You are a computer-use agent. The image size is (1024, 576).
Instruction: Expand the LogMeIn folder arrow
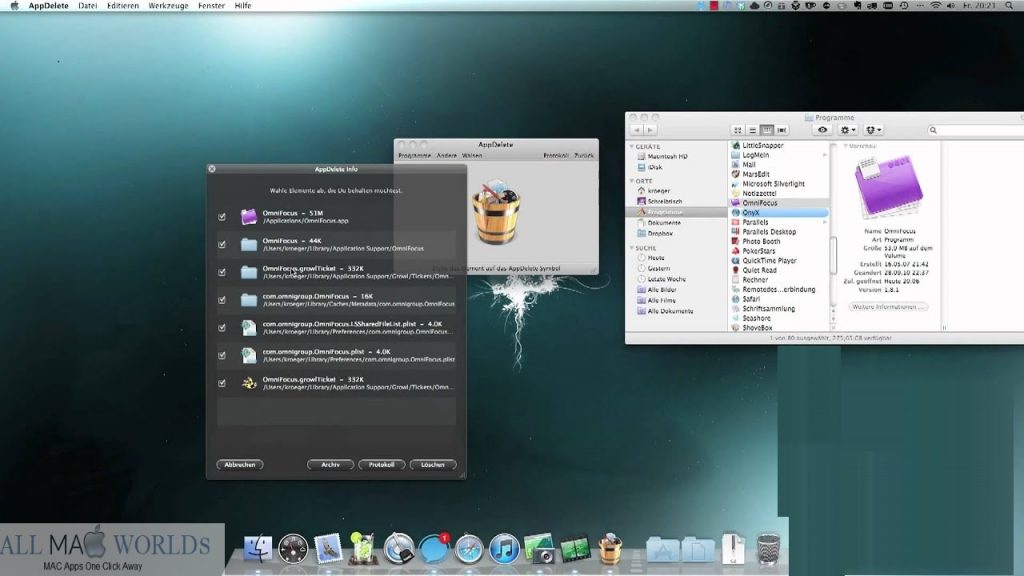(825, 155)
